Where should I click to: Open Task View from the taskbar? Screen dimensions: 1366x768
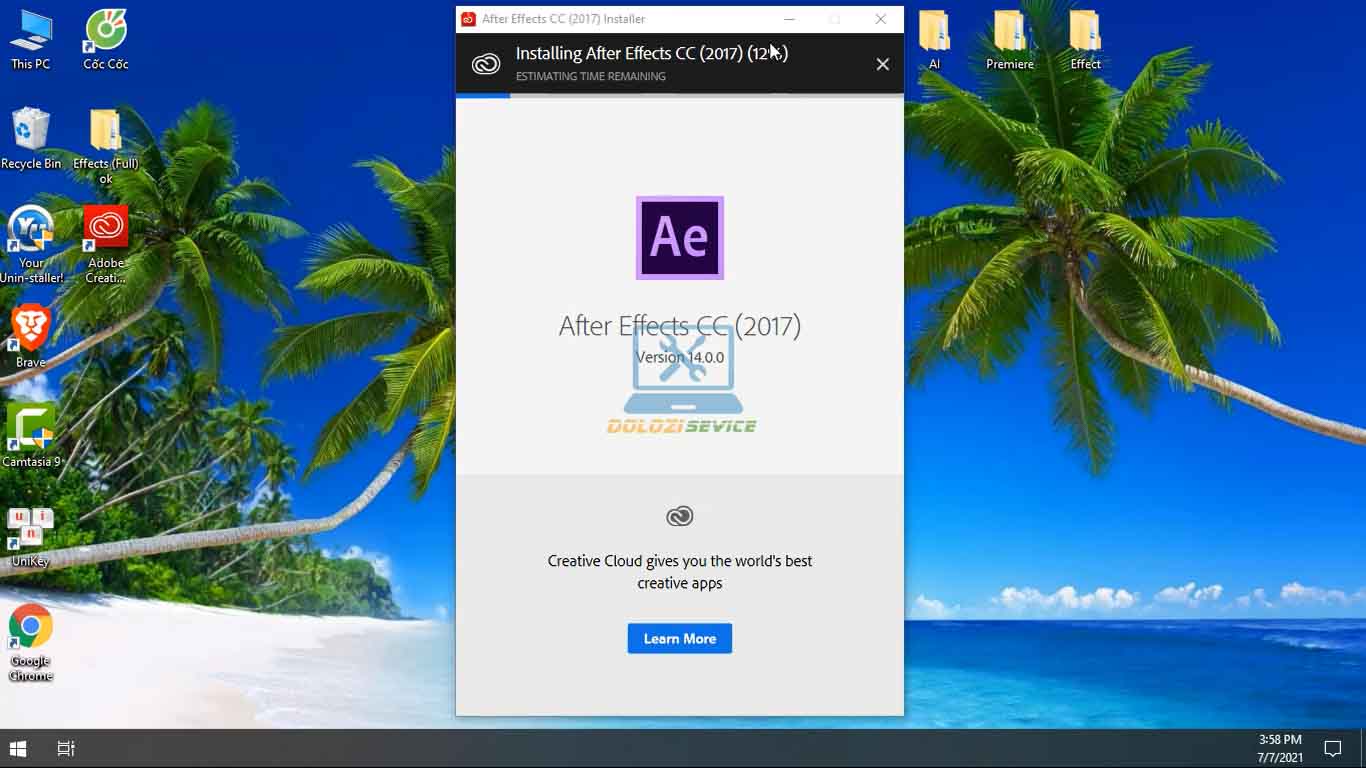coord(65,747)
